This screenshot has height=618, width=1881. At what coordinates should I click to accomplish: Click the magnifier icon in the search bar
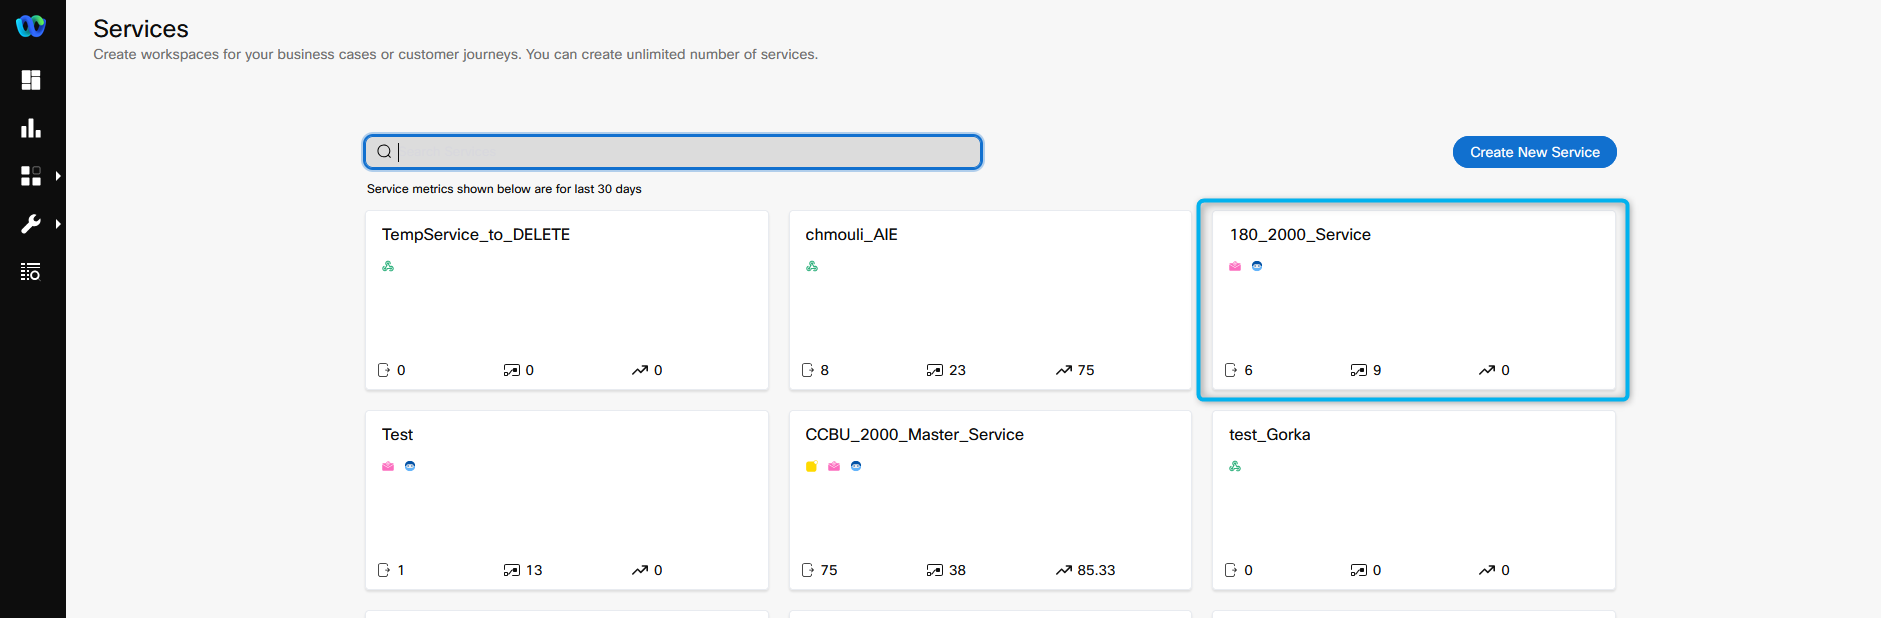pyautogui.click(x=384, y=152)
